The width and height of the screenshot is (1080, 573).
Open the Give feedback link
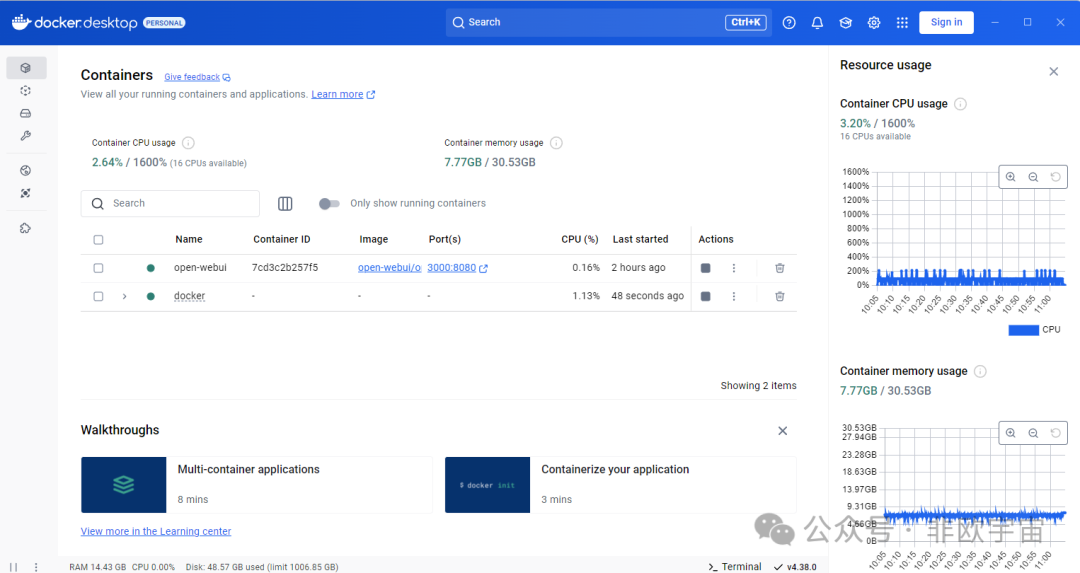click(x=197, y=77)
